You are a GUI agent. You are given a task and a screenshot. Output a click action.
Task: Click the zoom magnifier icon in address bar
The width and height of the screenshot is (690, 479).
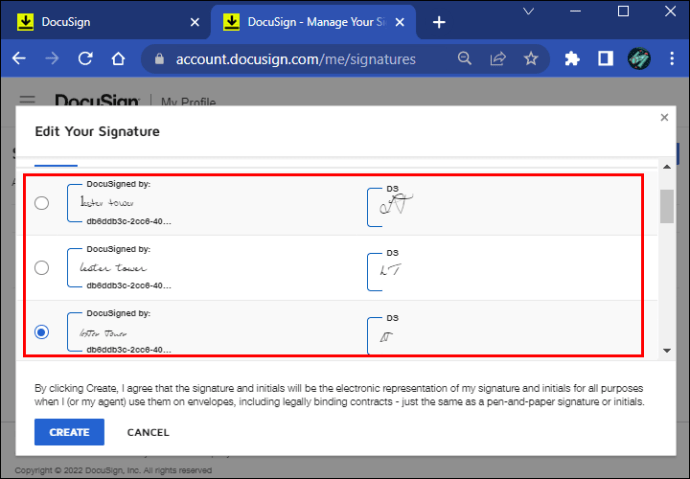coord(464,59)
